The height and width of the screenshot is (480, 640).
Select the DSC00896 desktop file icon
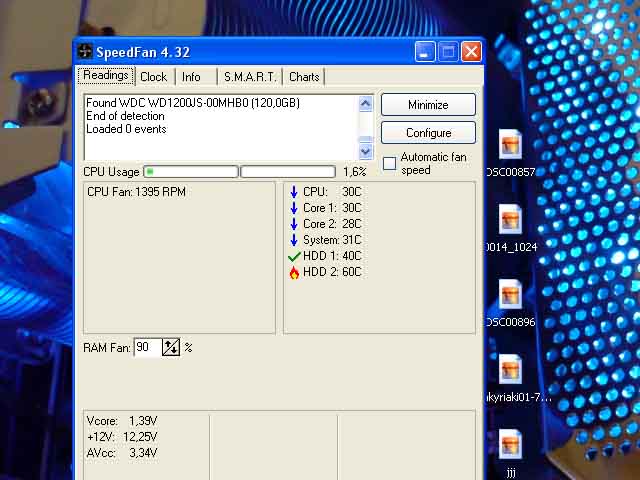click(x=510, y=294)
